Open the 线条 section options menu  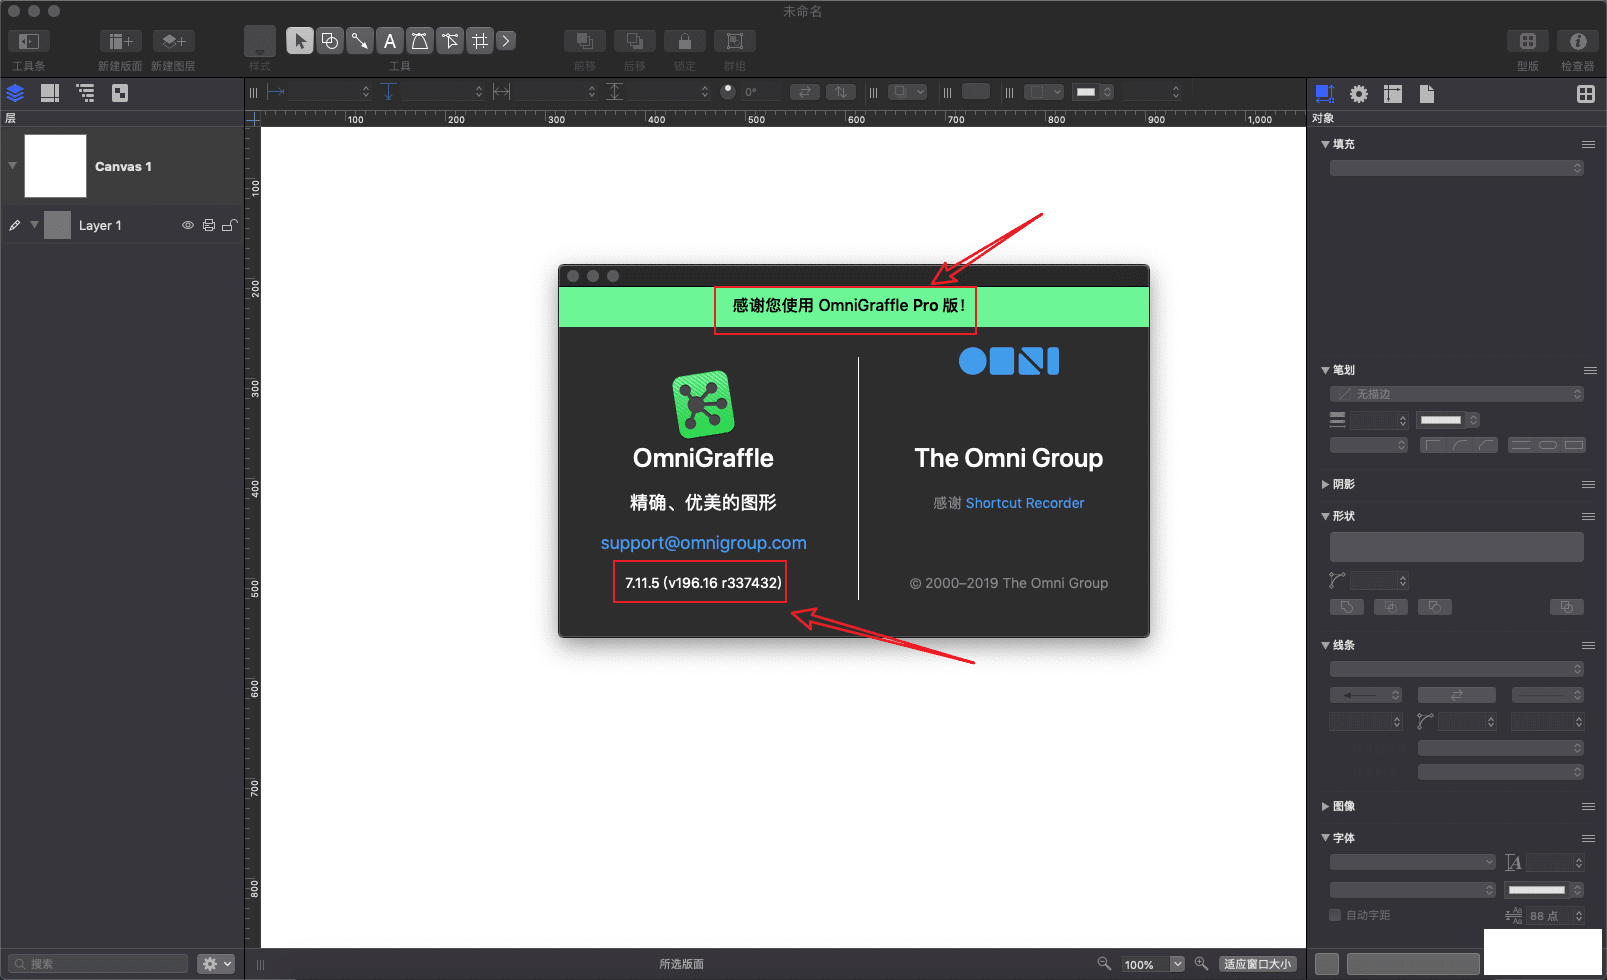click(1588, 645)
